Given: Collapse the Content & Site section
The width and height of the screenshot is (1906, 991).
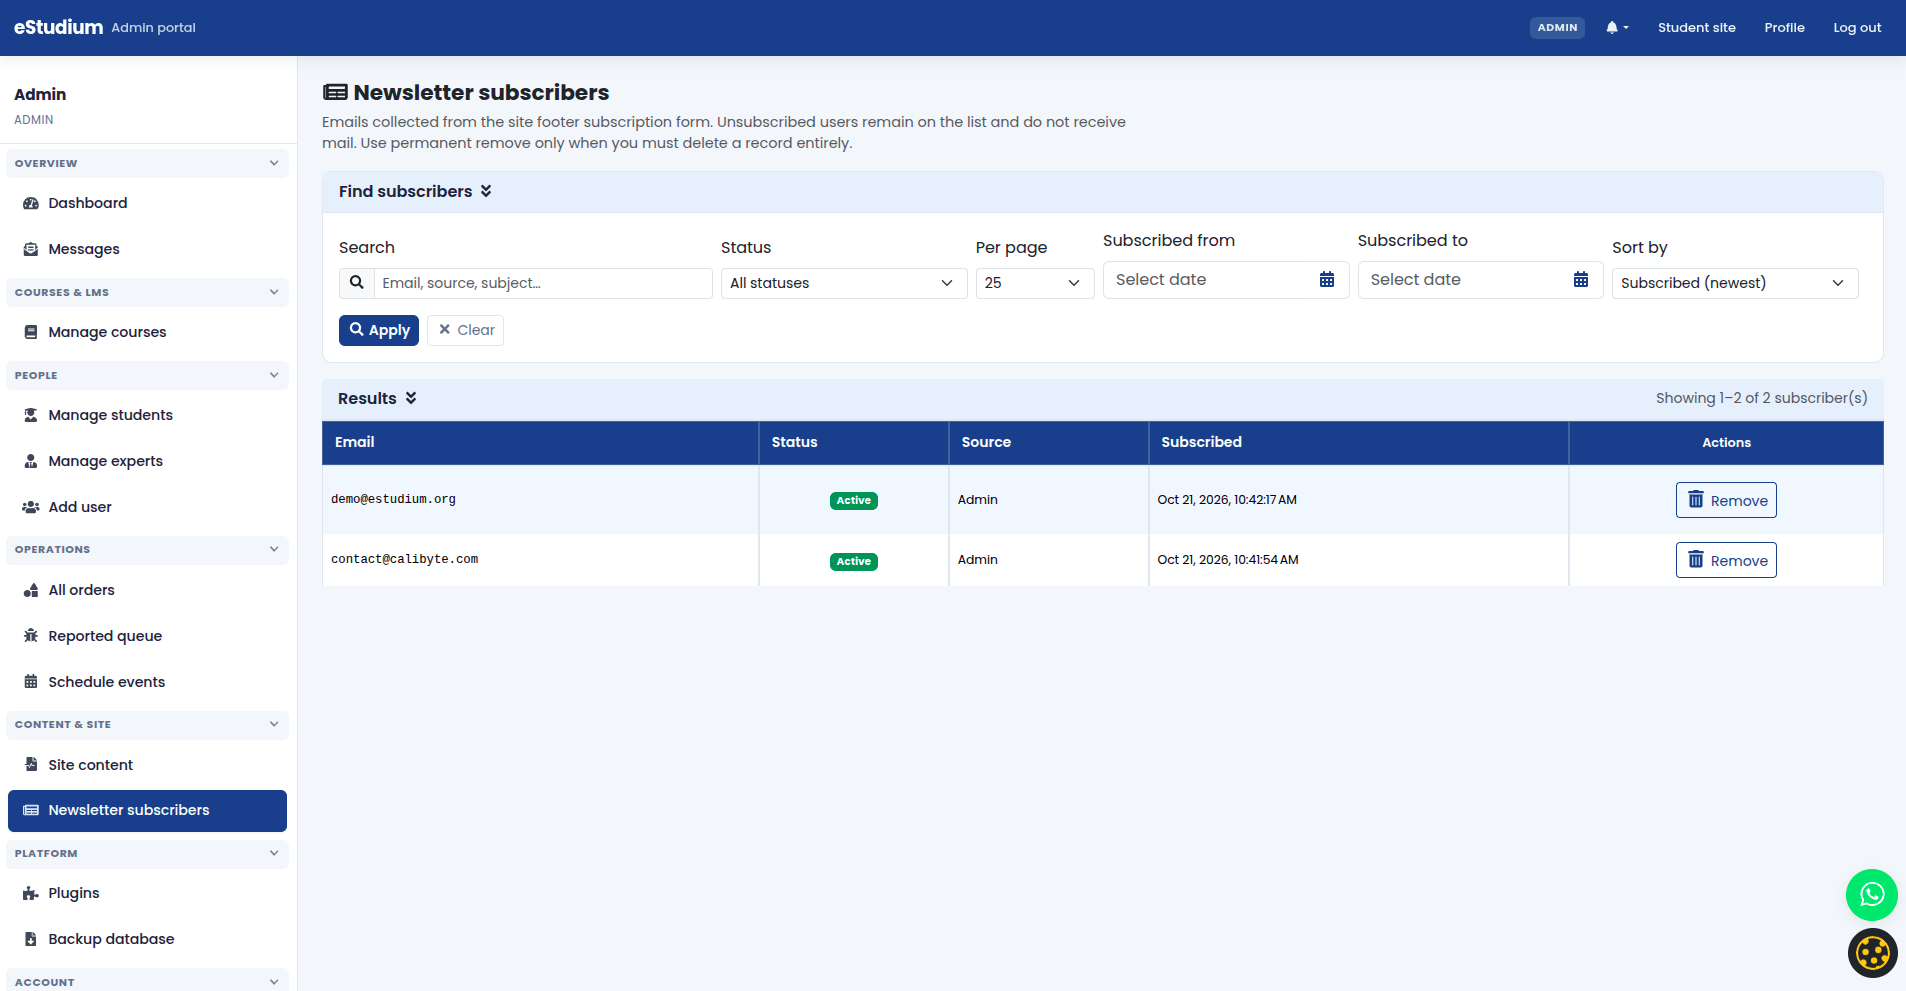Looking at the screenshot, I should pos(147,725).
